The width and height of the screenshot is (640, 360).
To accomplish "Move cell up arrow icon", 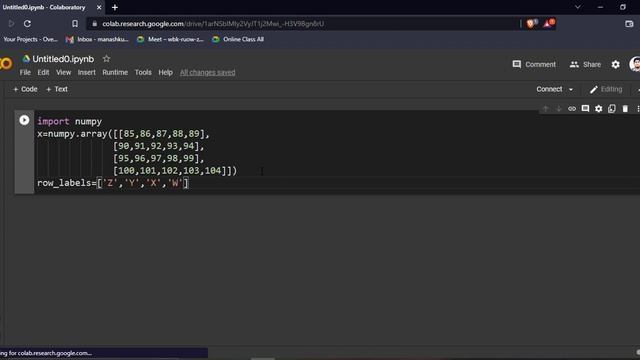I will pos(545,109).
